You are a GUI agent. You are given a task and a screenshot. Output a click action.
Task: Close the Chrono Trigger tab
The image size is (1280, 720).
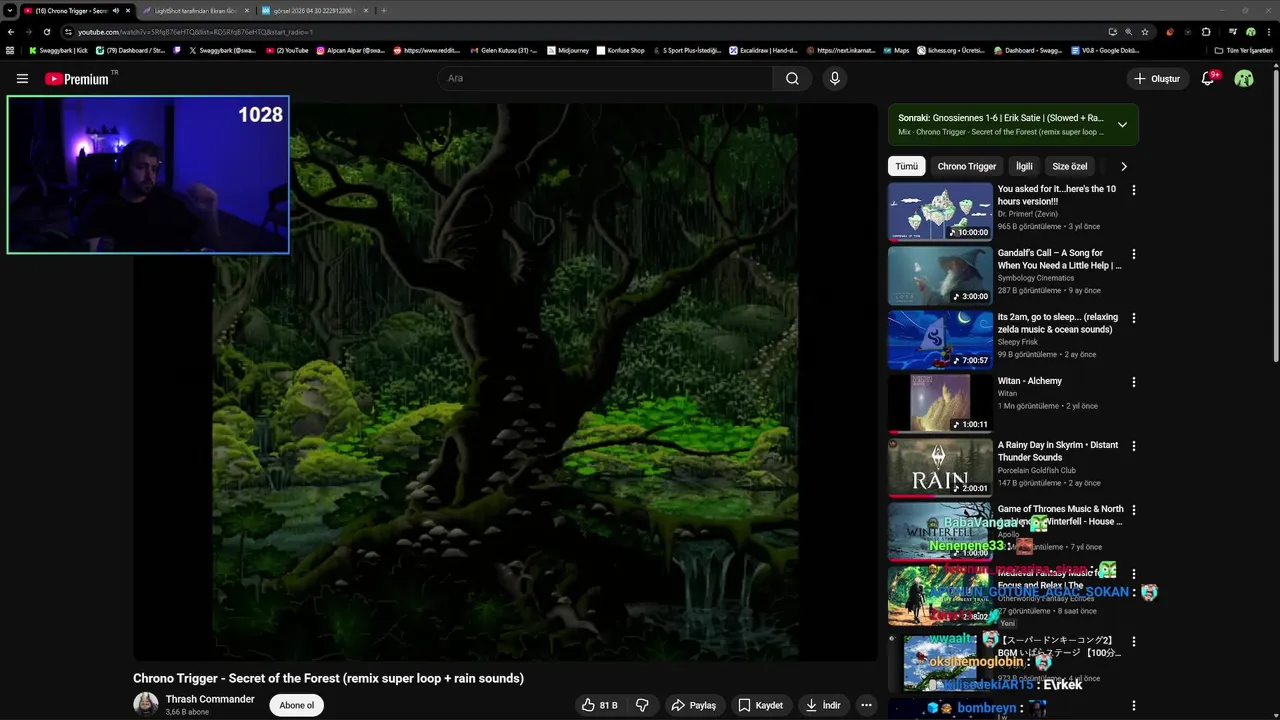click(128, 11)
